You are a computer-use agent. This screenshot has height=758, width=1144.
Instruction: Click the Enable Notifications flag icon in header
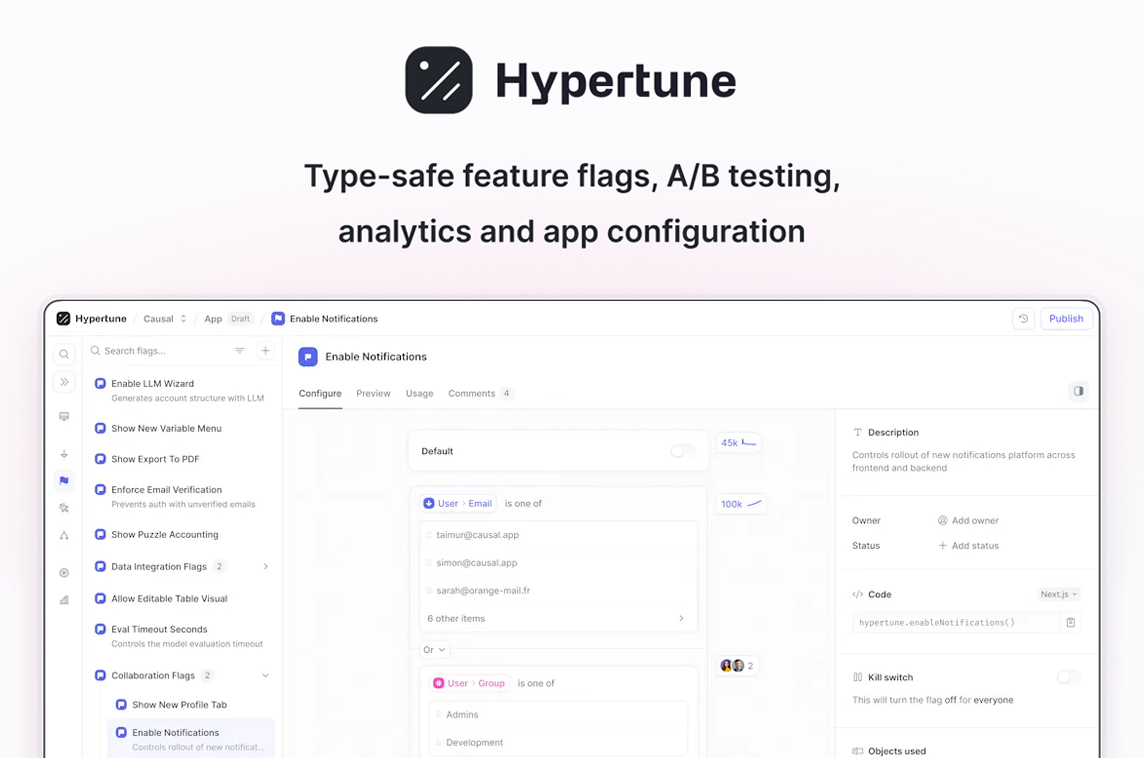(308, 357)
